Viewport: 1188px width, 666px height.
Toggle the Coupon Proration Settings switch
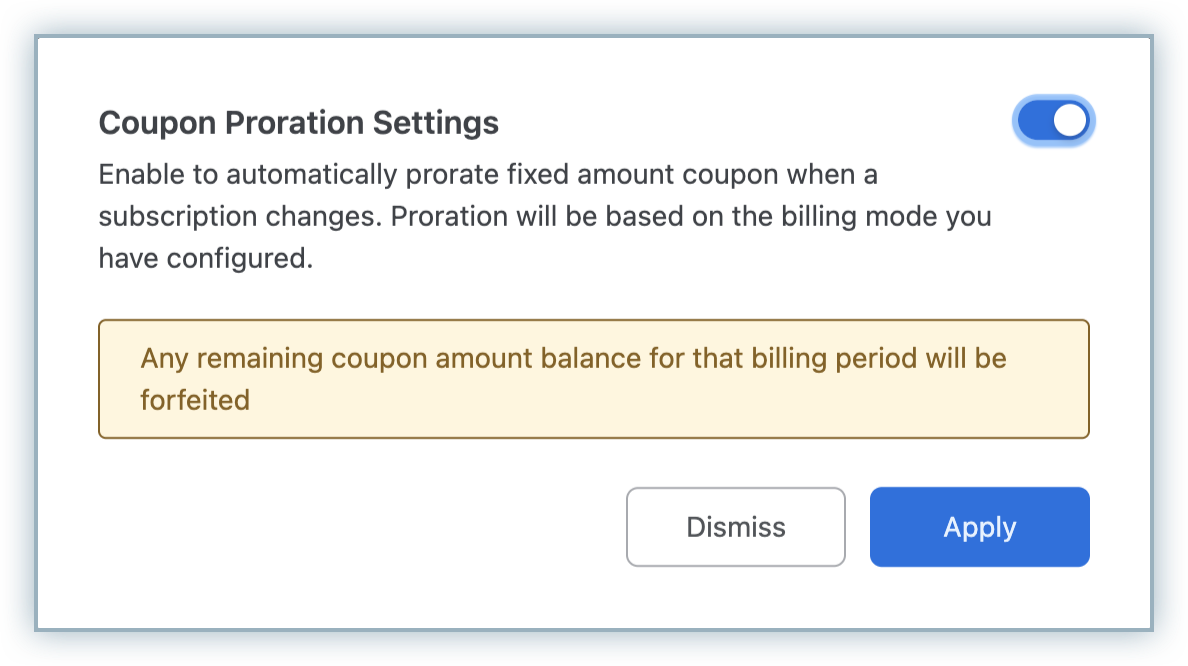[1055, 121]
